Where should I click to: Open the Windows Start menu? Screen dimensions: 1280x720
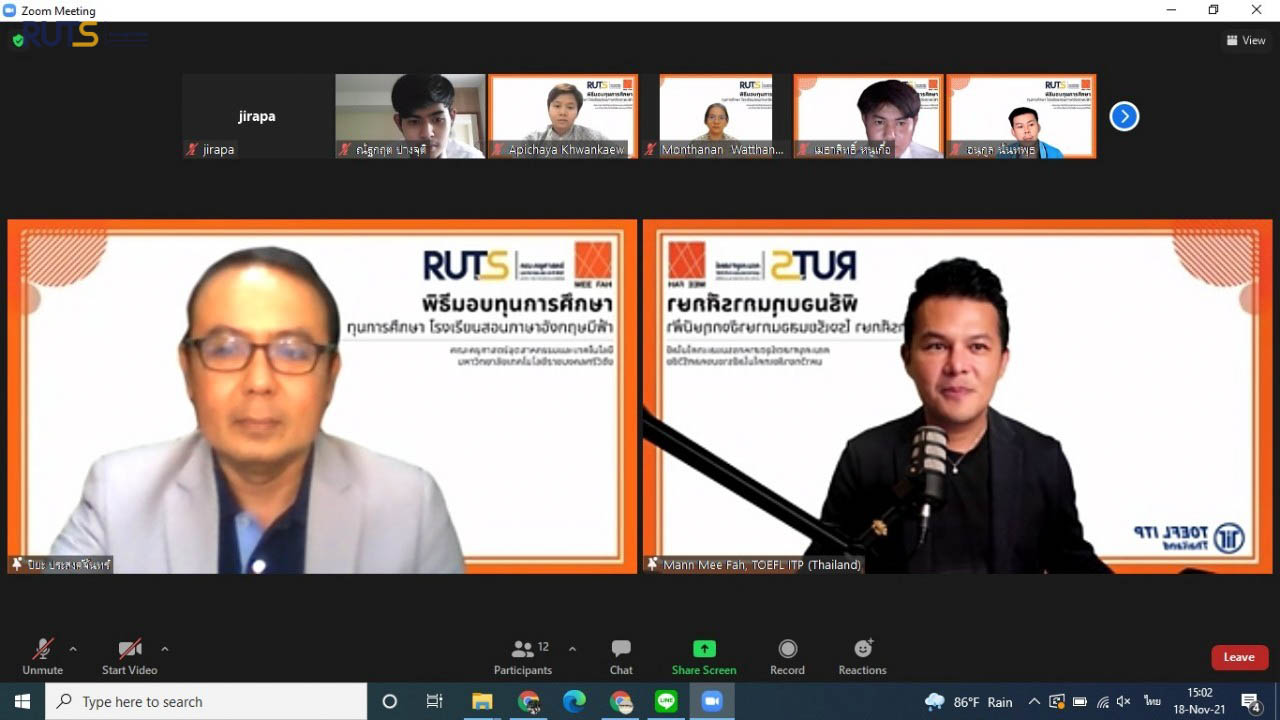[22, 701]
